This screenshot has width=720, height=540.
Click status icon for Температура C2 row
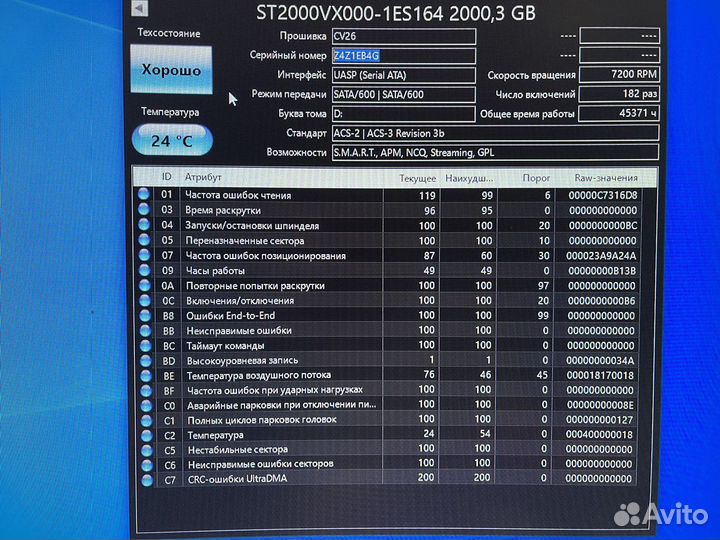147,435
